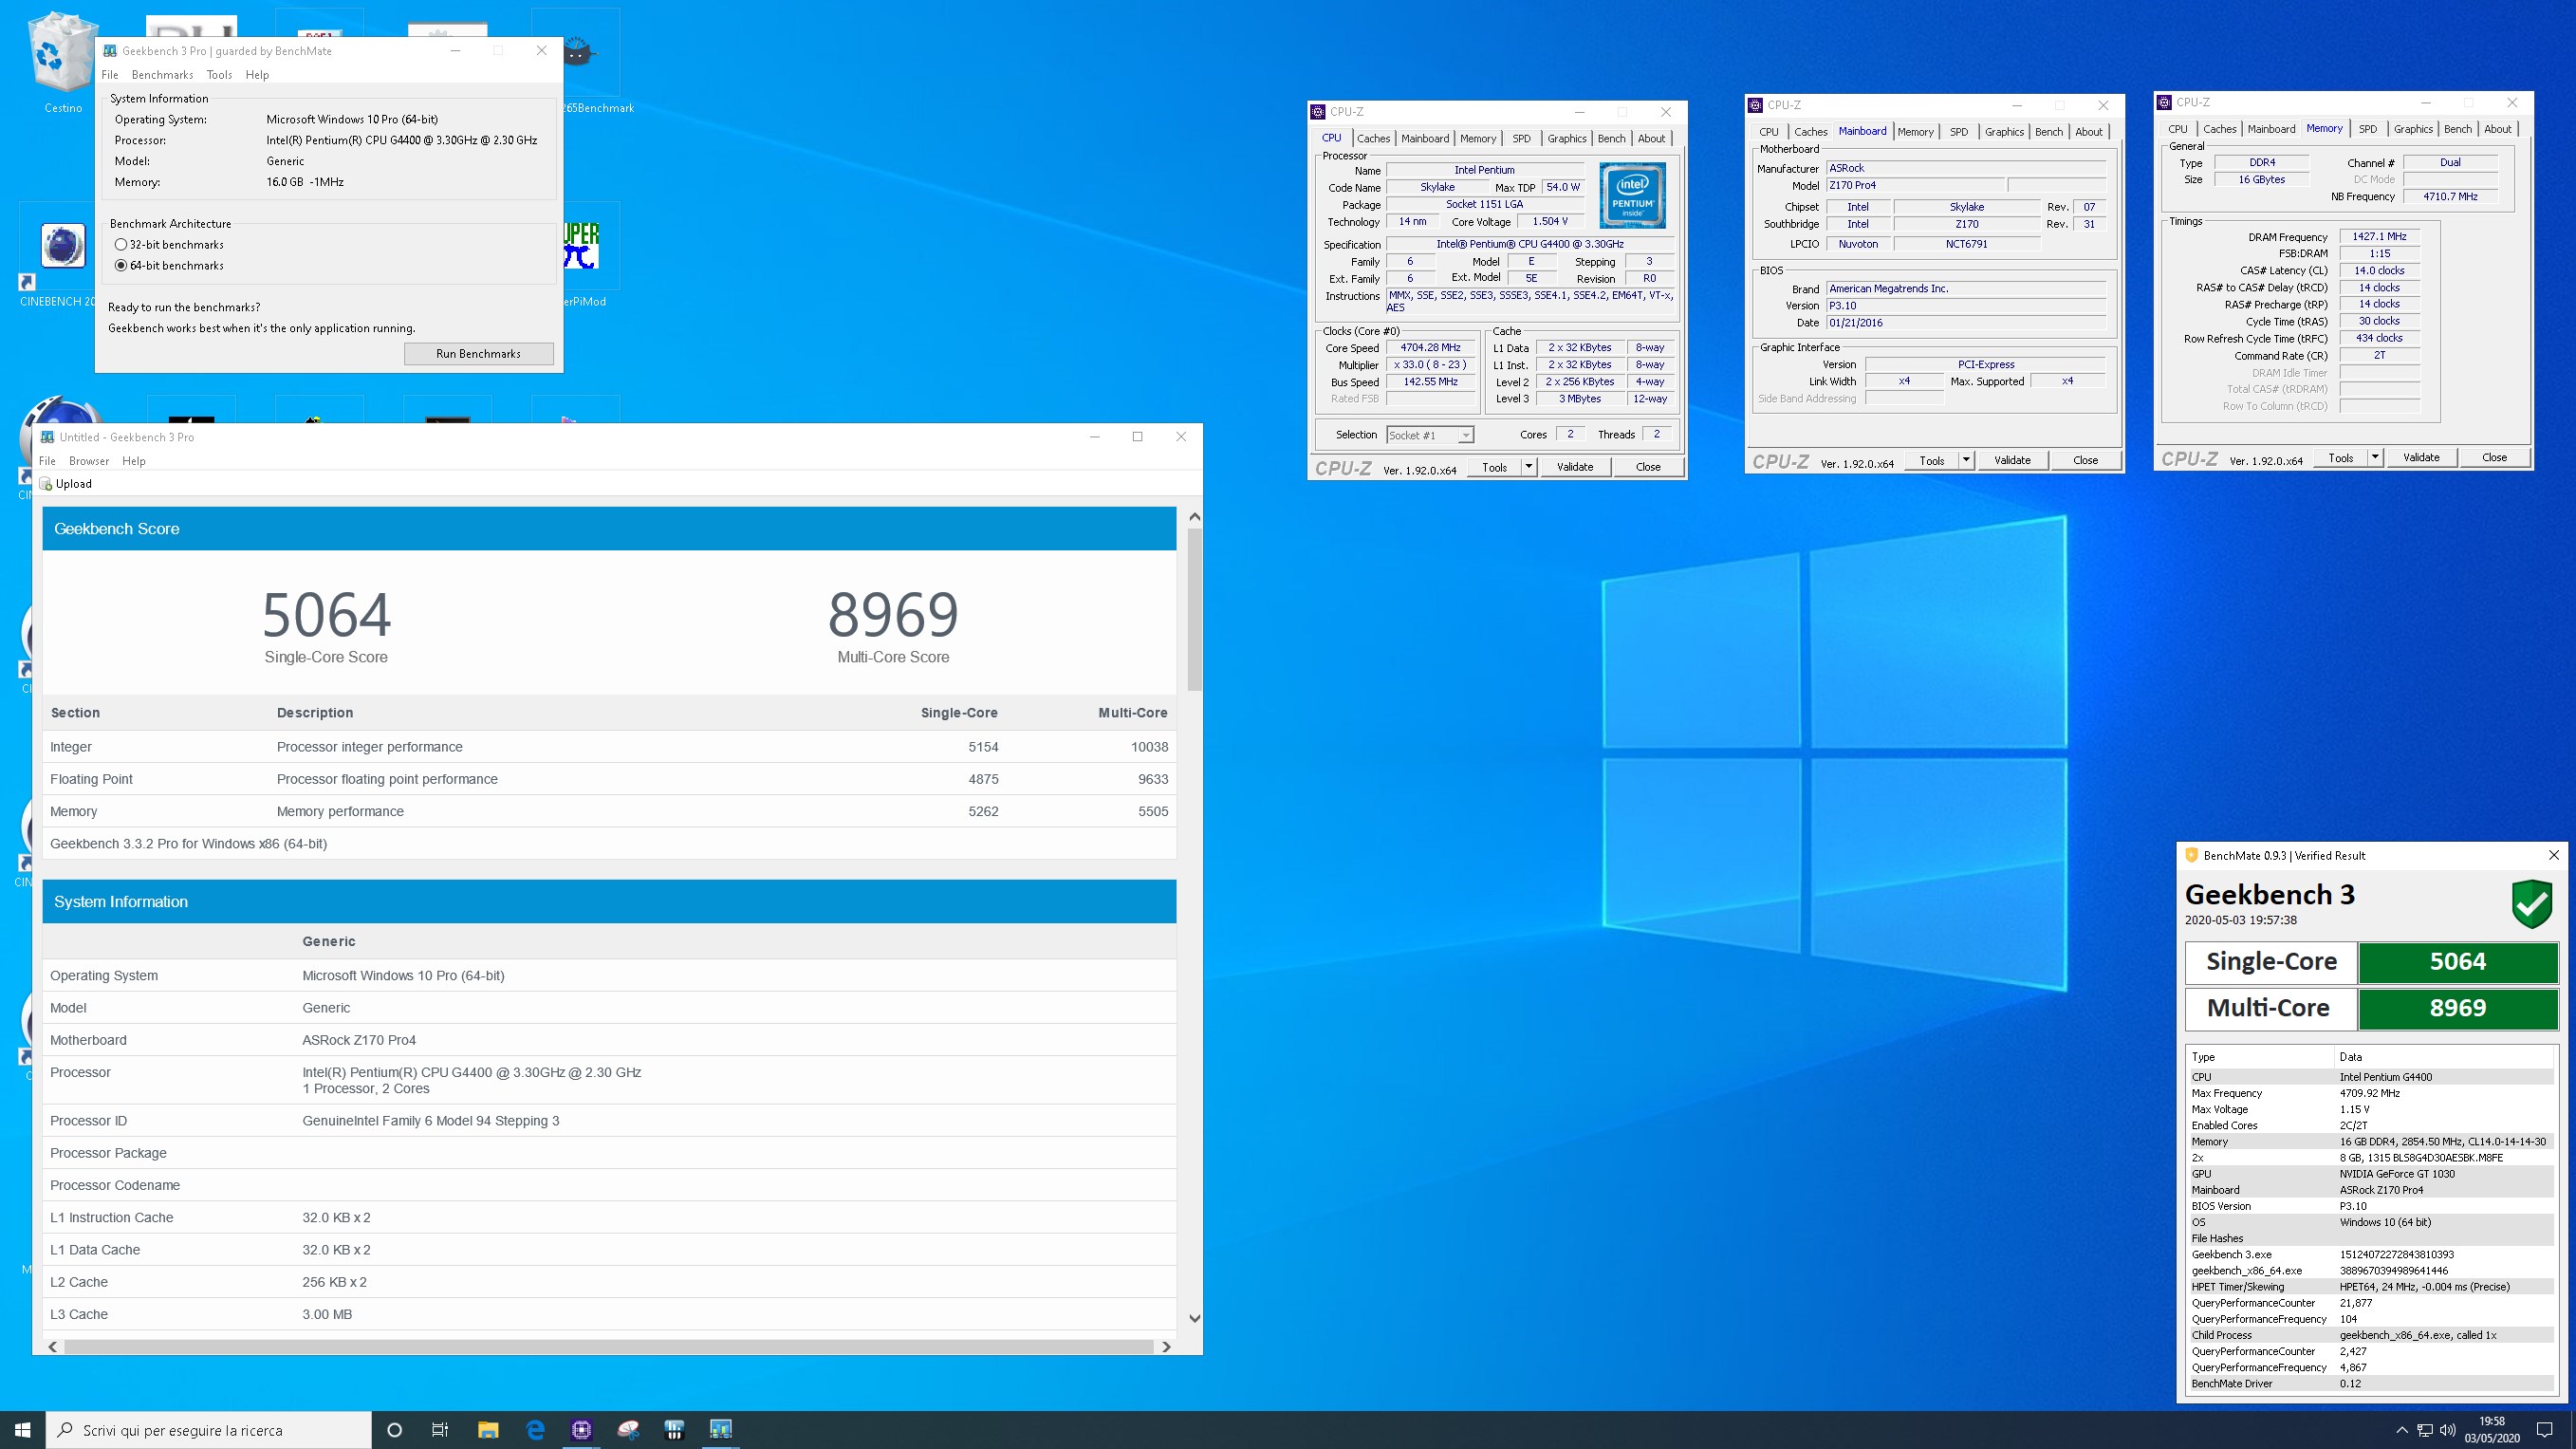Click Close button in Mainboard CPU-Z window
This screenshot has height=1449, width=2576.
coord(2085,461)
